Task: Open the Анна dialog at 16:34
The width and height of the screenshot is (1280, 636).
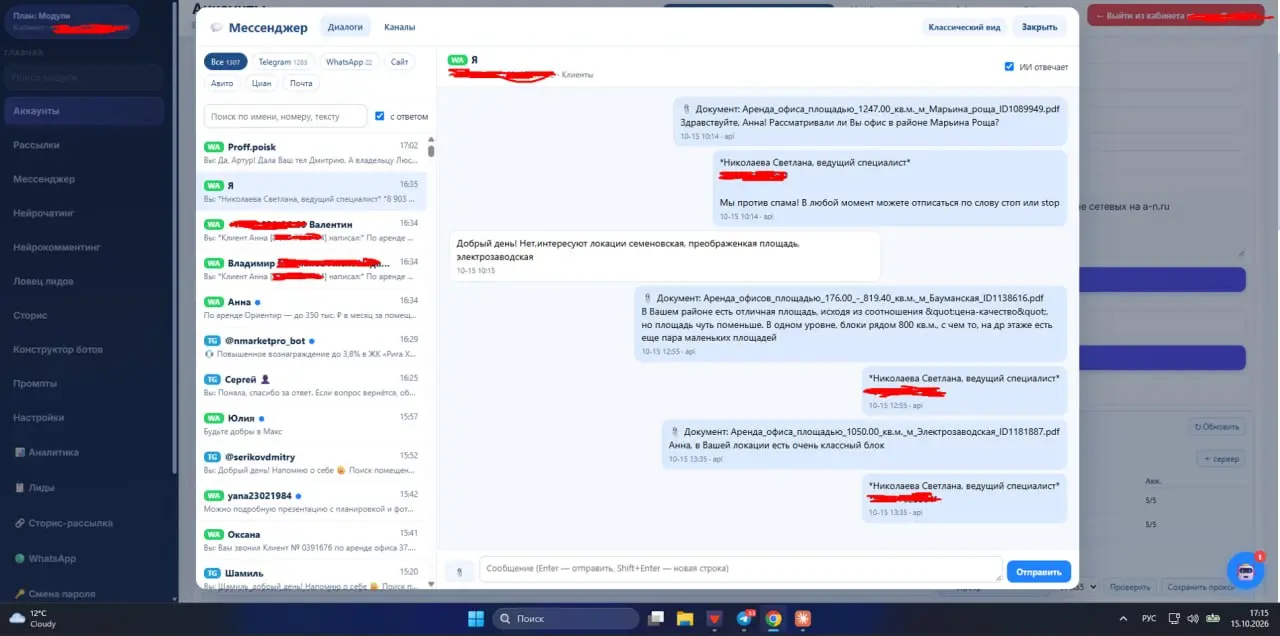Action: click(x=311, y=308)
